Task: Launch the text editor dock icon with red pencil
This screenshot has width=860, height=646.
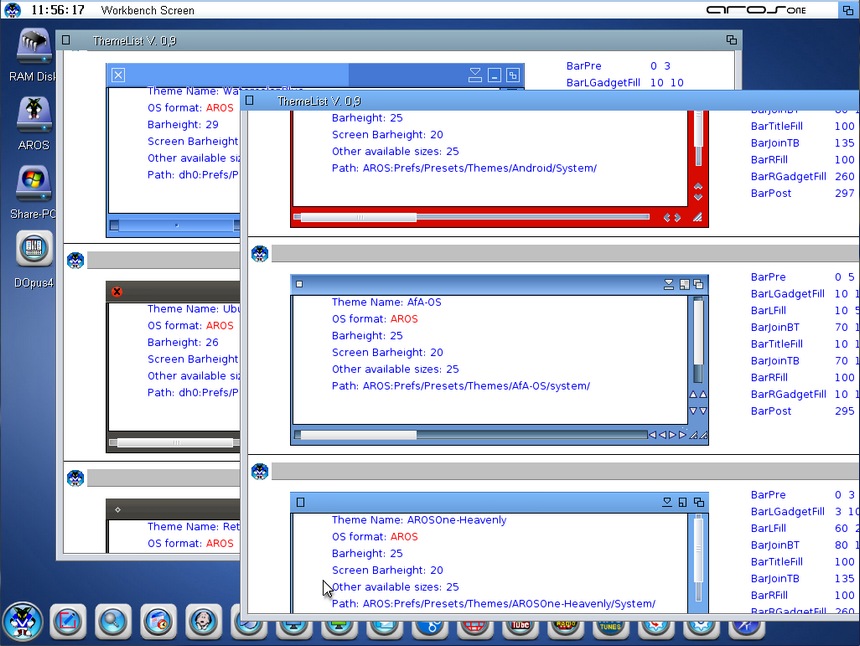Action: (68, 622)
